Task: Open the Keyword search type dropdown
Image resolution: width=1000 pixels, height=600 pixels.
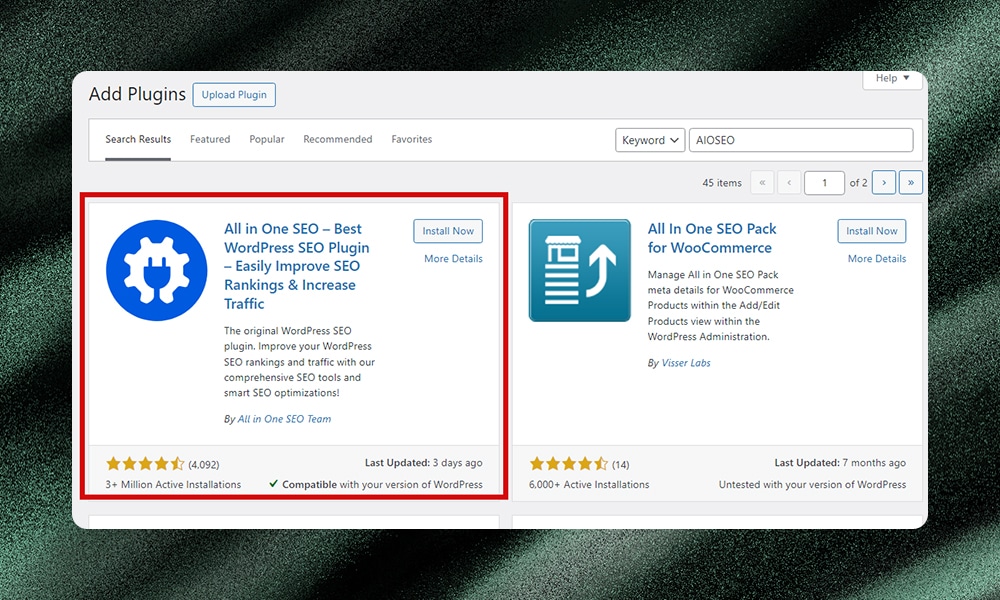Action: click(649, 140)
